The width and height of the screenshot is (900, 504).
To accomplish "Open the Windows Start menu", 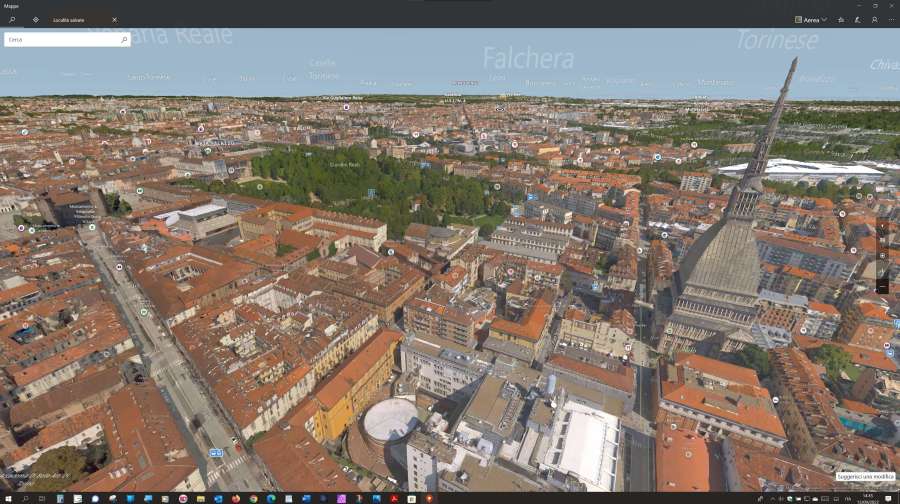I will (8, 498).
